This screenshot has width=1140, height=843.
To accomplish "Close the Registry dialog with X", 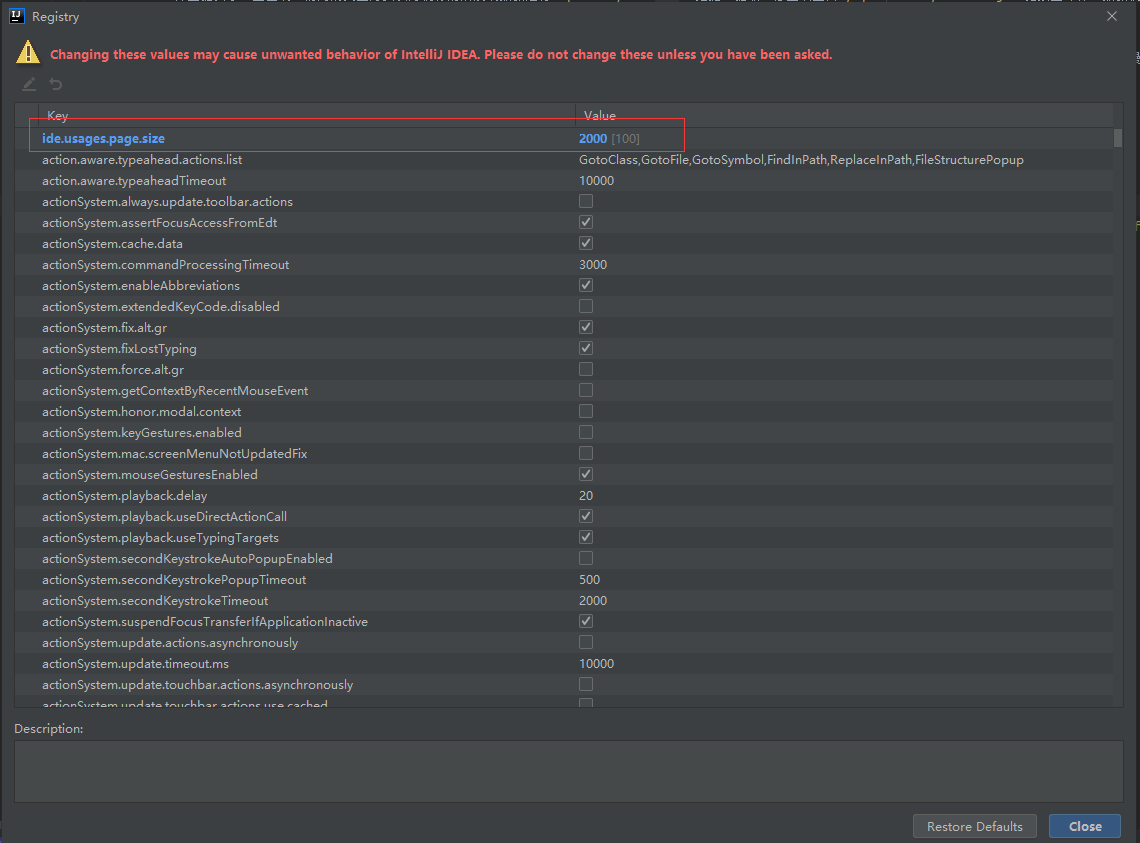I will pyautogui.click(x=1112, y=16).
